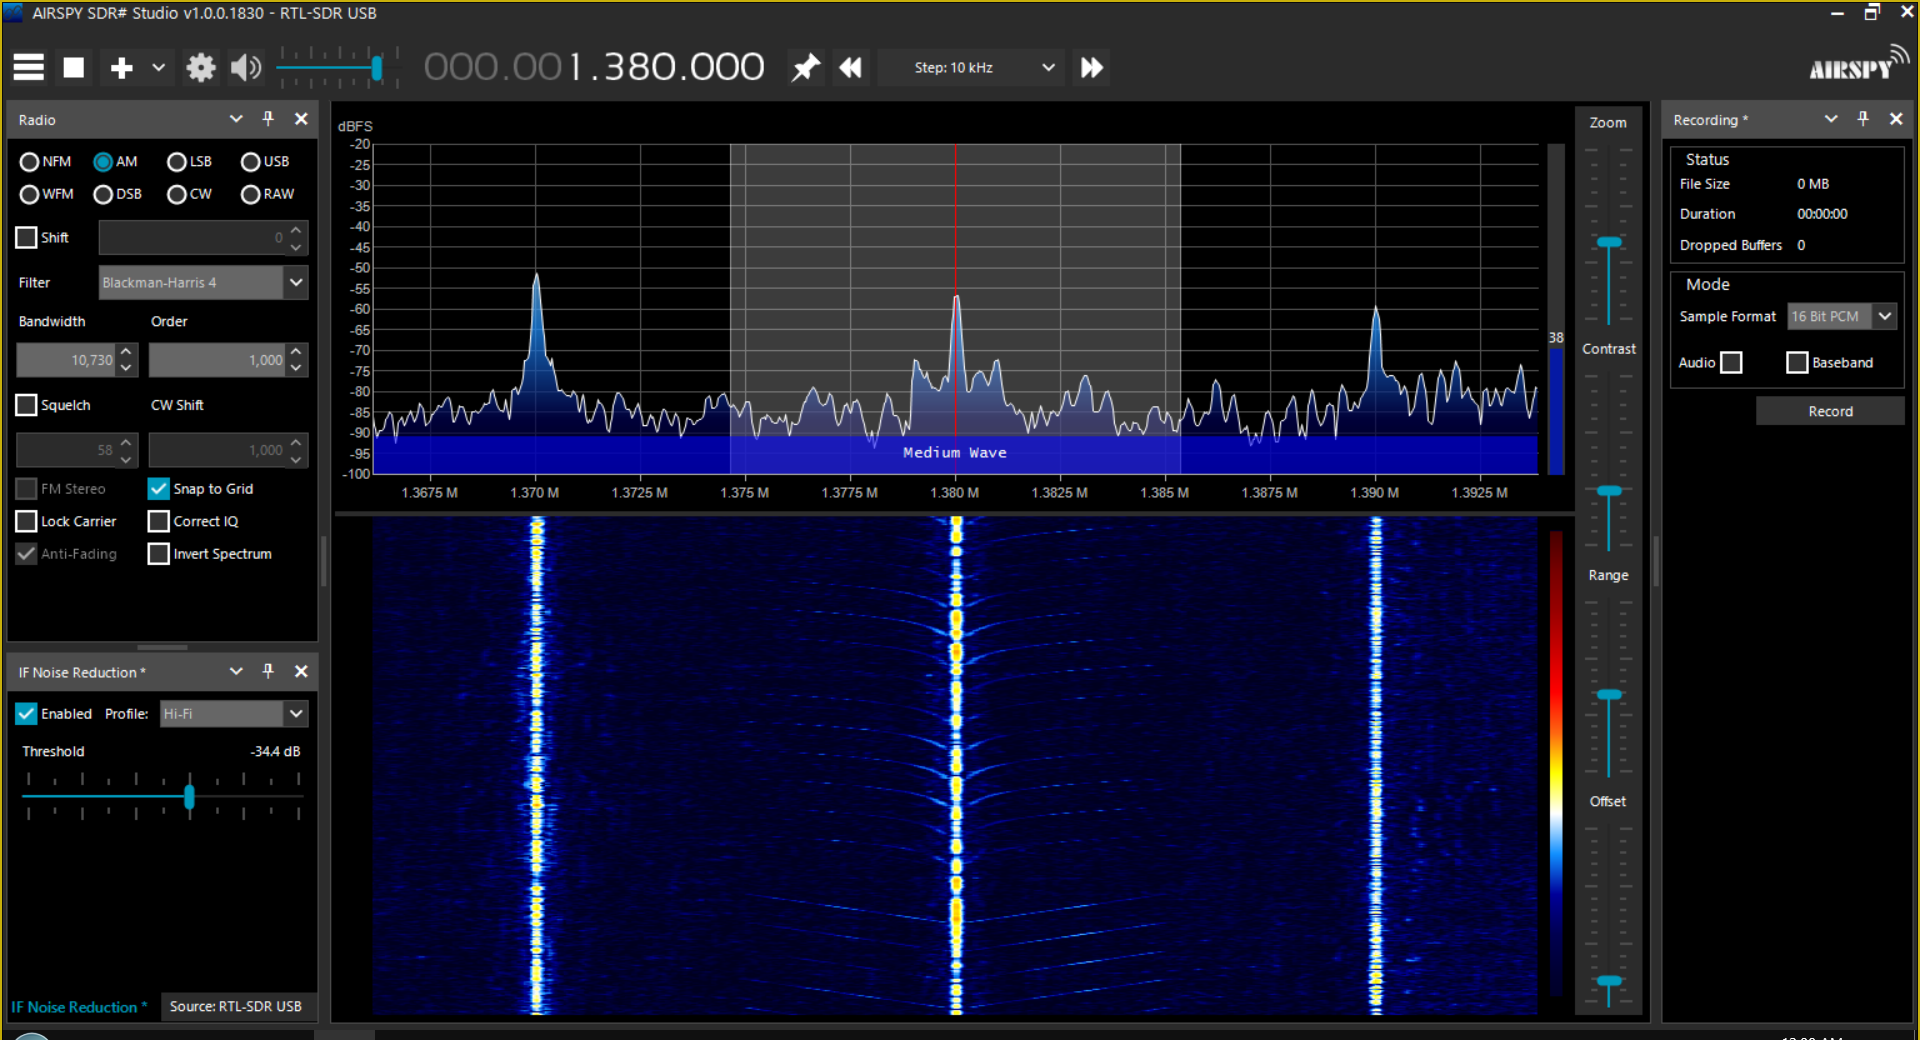Enable Correct IQ

[159, 521]
